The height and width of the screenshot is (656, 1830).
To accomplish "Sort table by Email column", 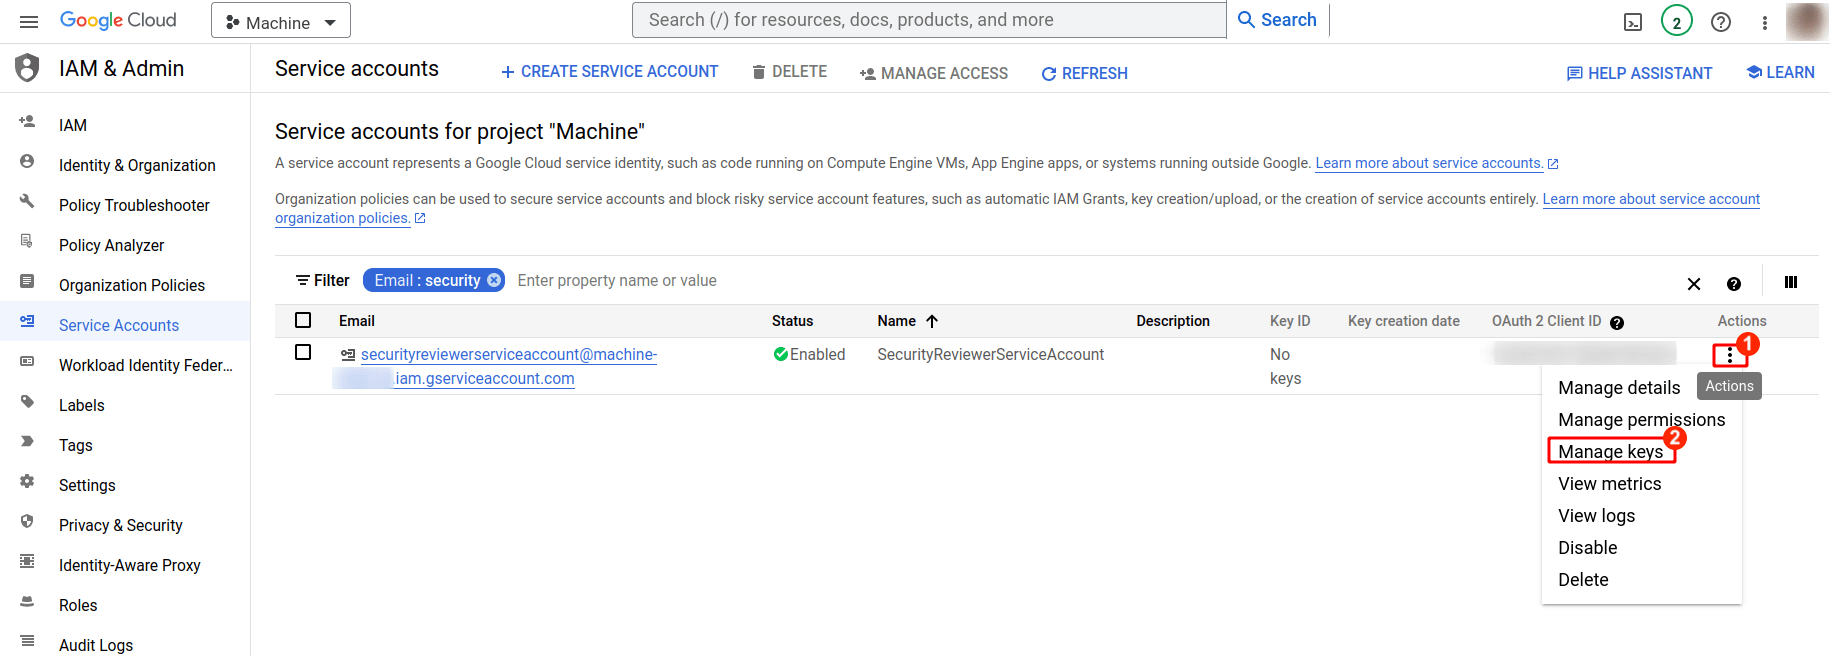I will click(357, 321).
